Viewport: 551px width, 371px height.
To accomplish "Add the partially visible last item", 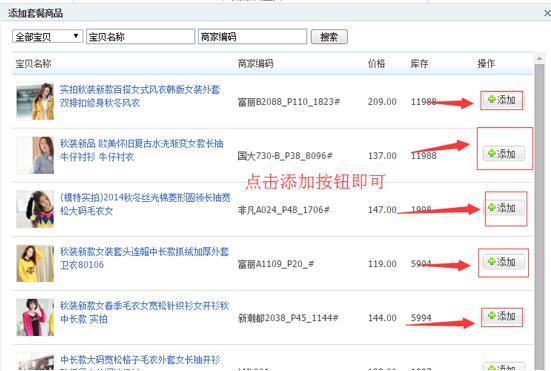I will tap(504, 366).
